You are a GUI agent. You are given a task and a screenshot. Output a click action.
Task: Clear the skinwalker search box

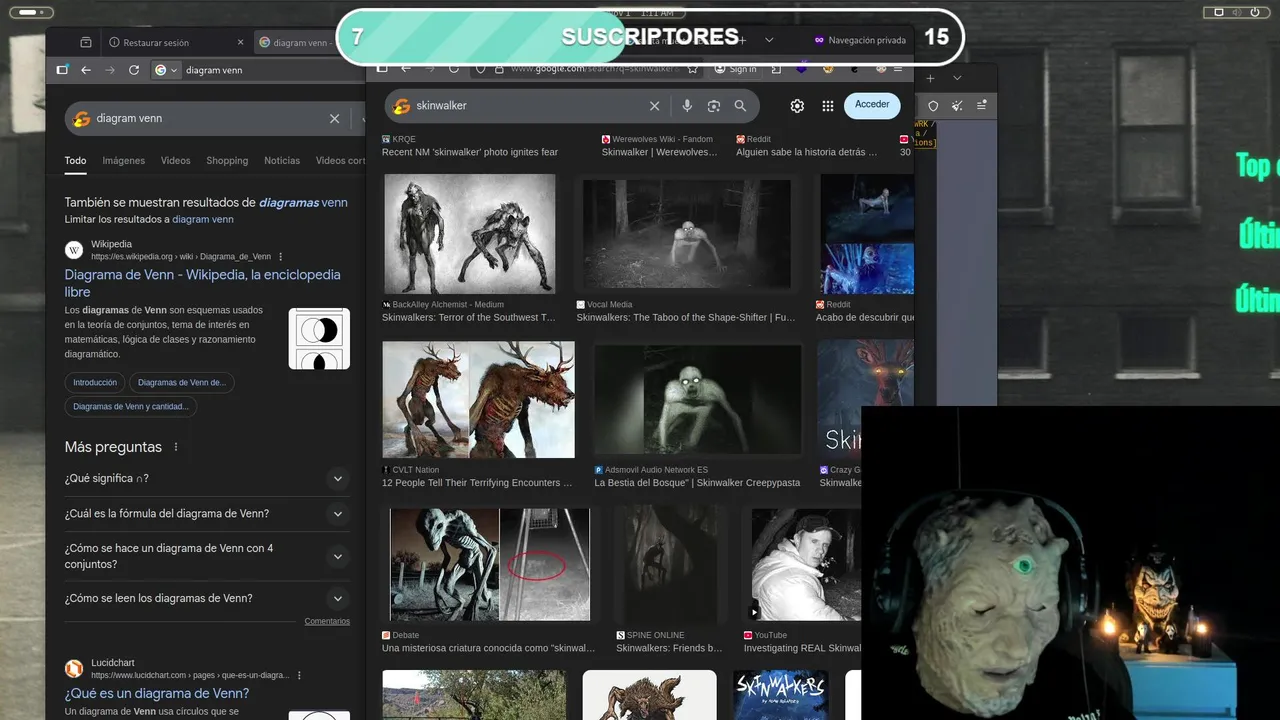coord(655,106)
